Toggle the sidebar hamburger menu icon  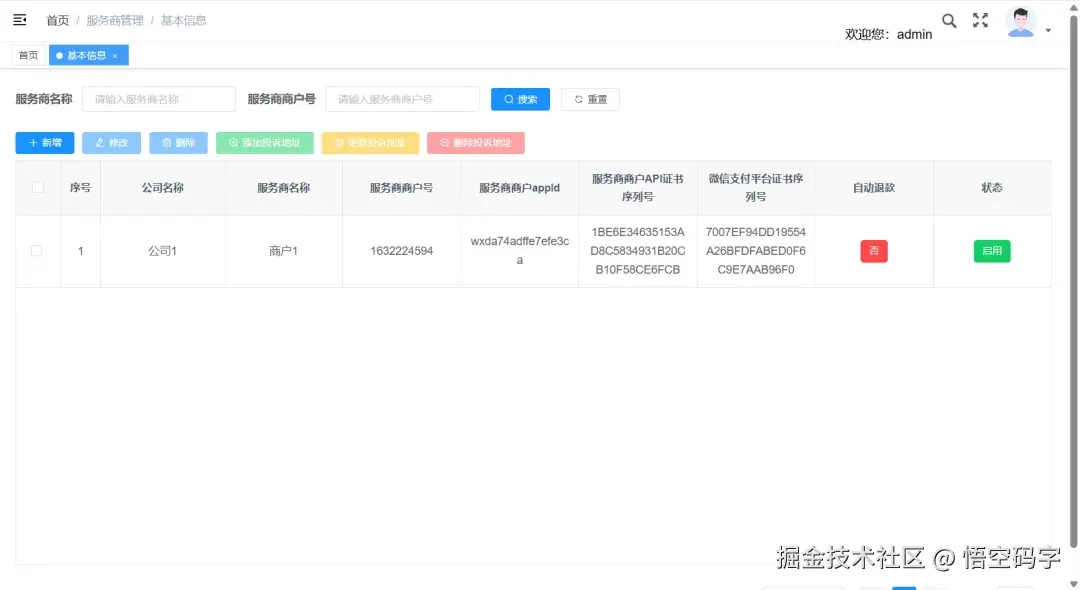tap(20, 19)
